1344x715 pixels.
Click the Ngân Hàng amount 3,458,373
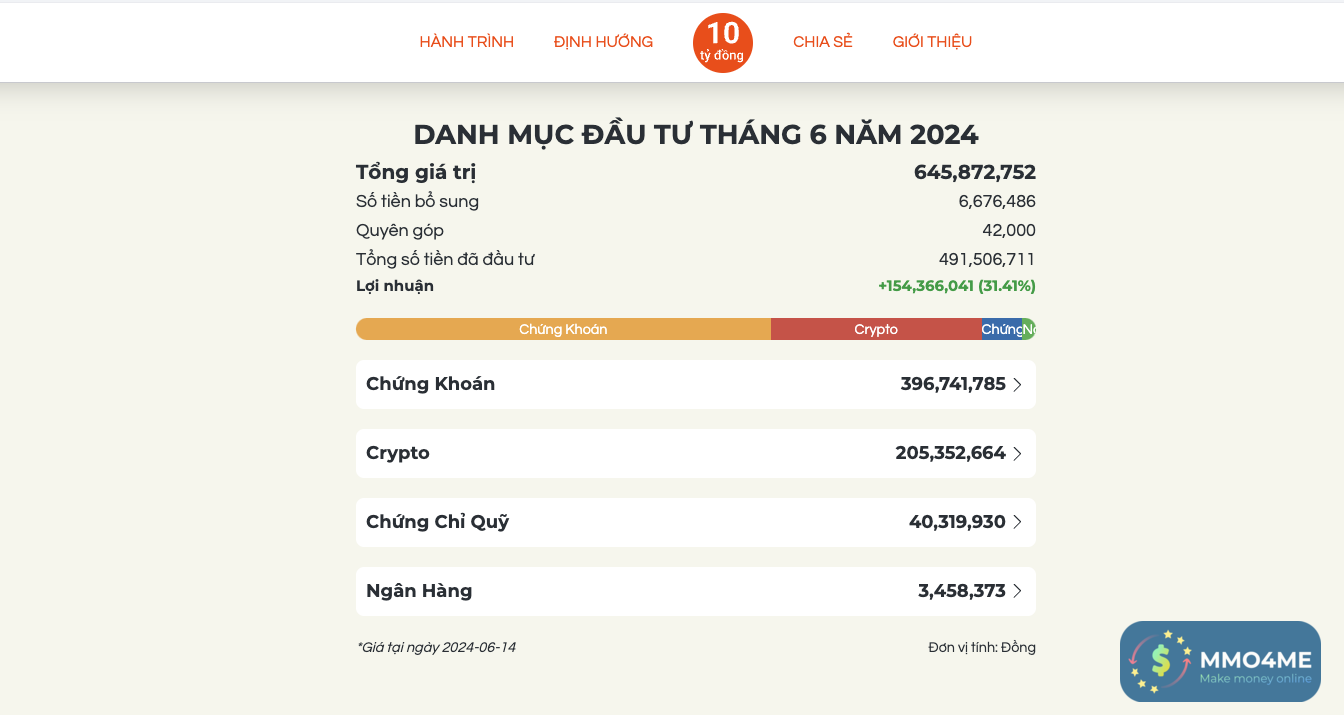[961, 591]
